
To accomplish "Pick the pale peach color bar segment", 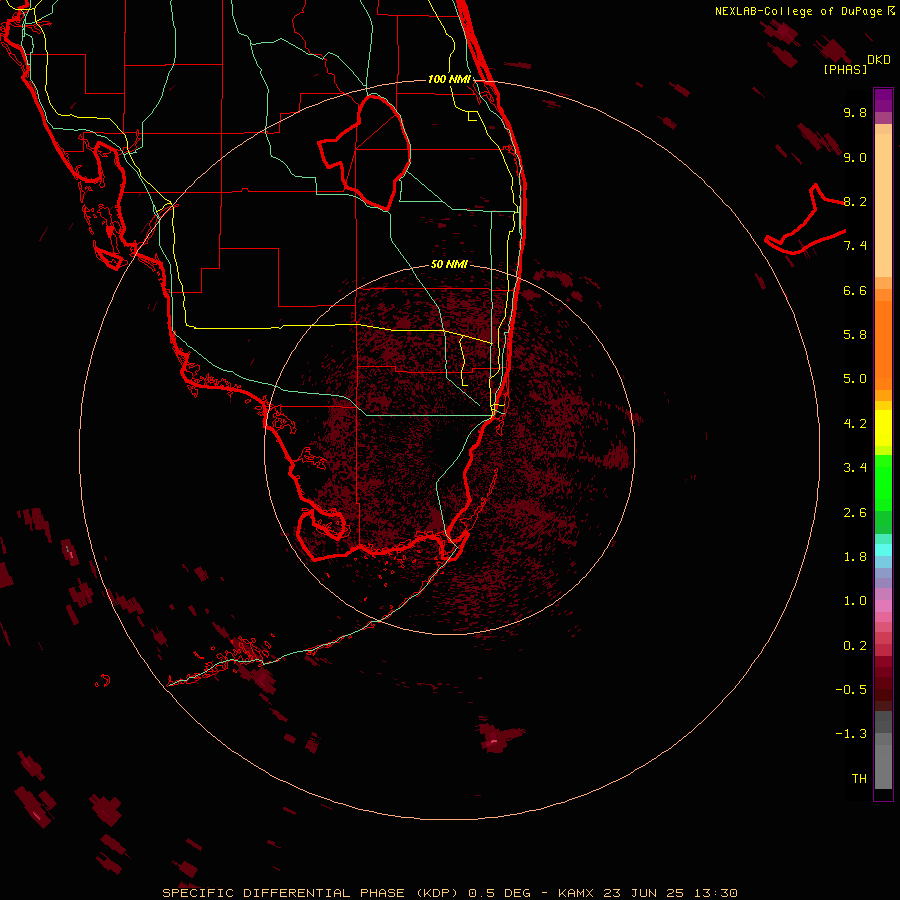I will [883, 204].
